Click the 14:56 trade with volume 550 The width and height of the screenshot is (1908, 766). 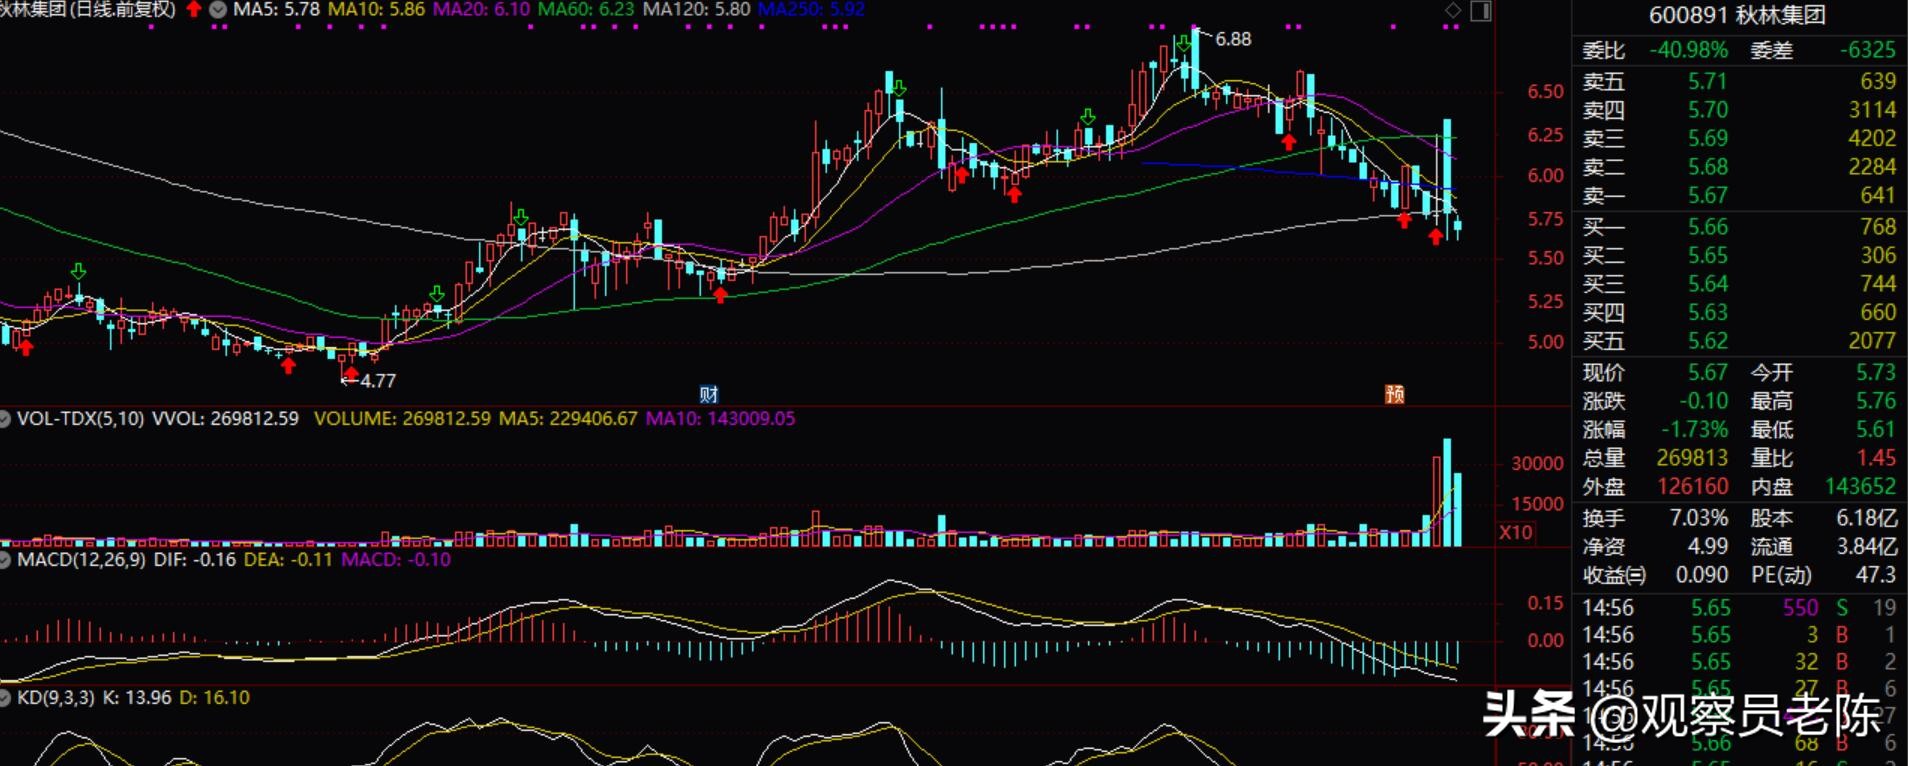point(1739,608)
